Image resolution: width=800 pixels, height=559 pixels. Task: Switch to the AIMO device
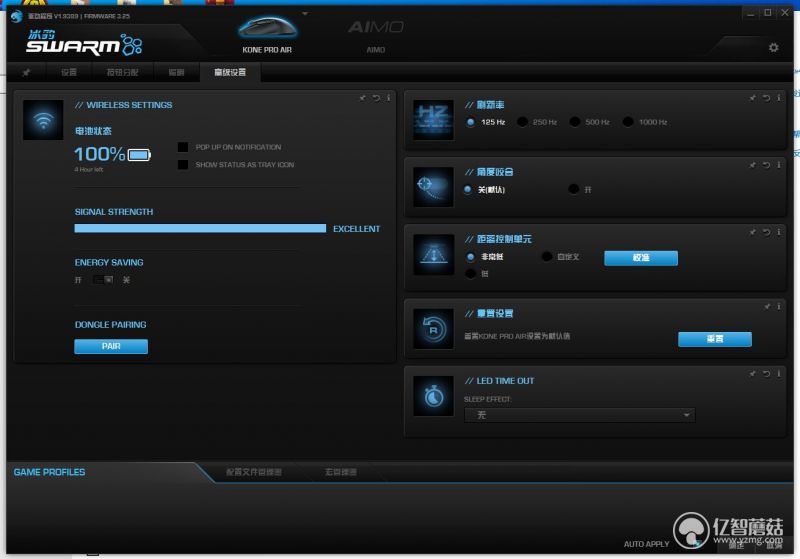tap(376, 35)
